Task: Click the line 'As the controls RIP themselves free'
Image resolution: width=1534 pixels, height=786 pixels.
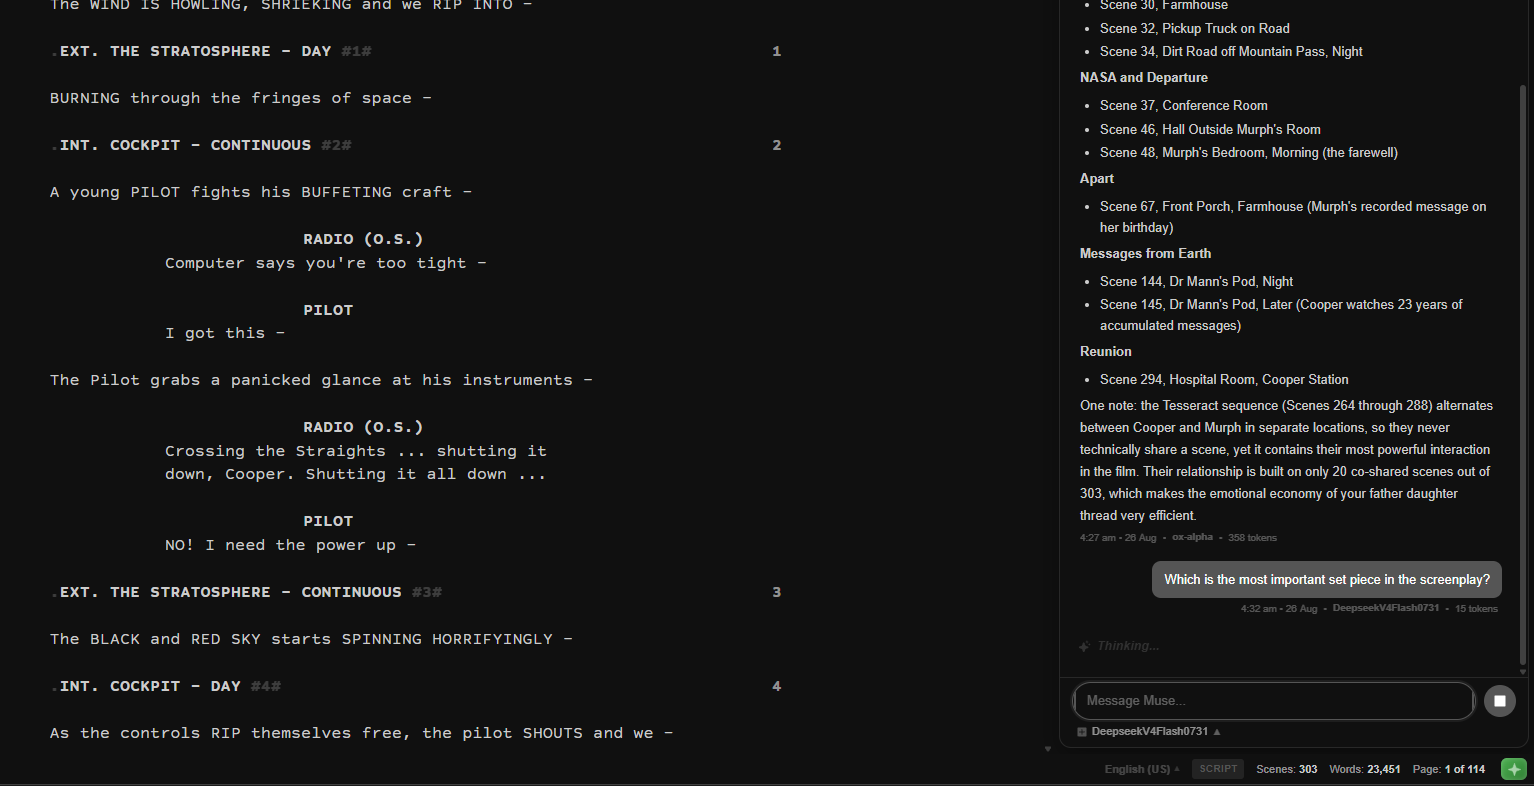Action: click(x=361, y=733)
